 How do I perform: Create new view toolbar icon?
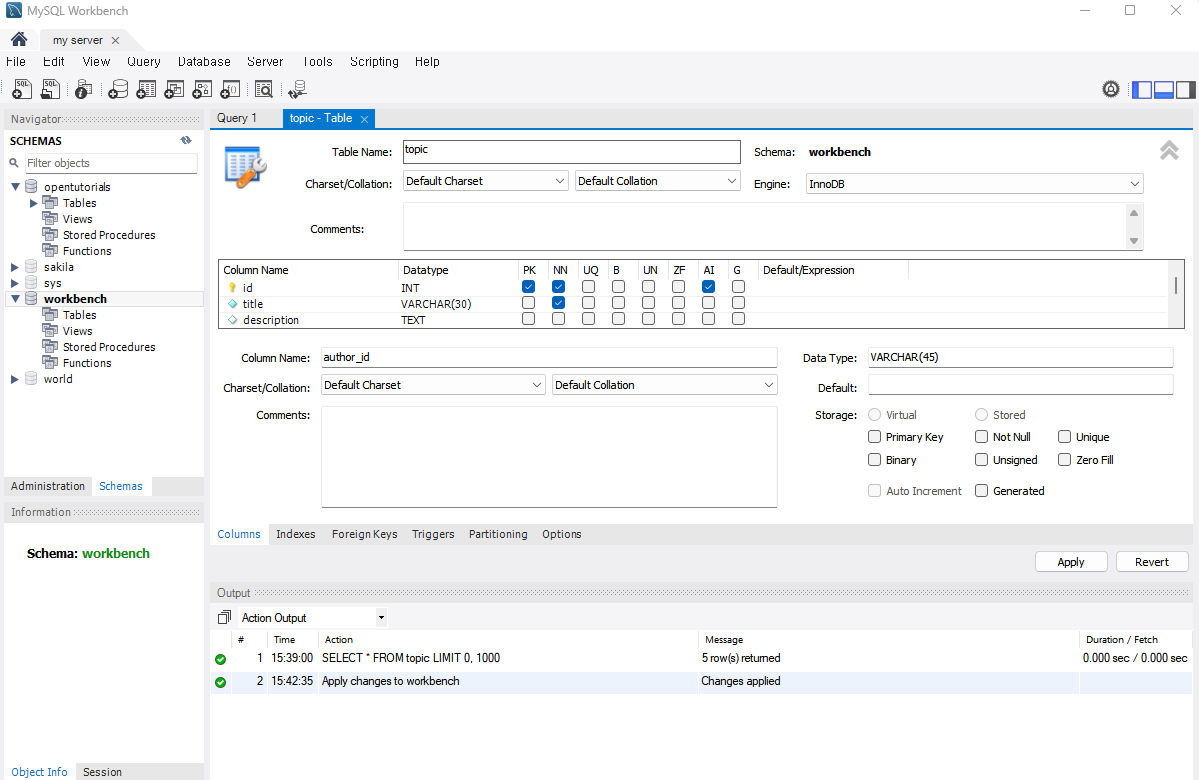tap(174, 89)
